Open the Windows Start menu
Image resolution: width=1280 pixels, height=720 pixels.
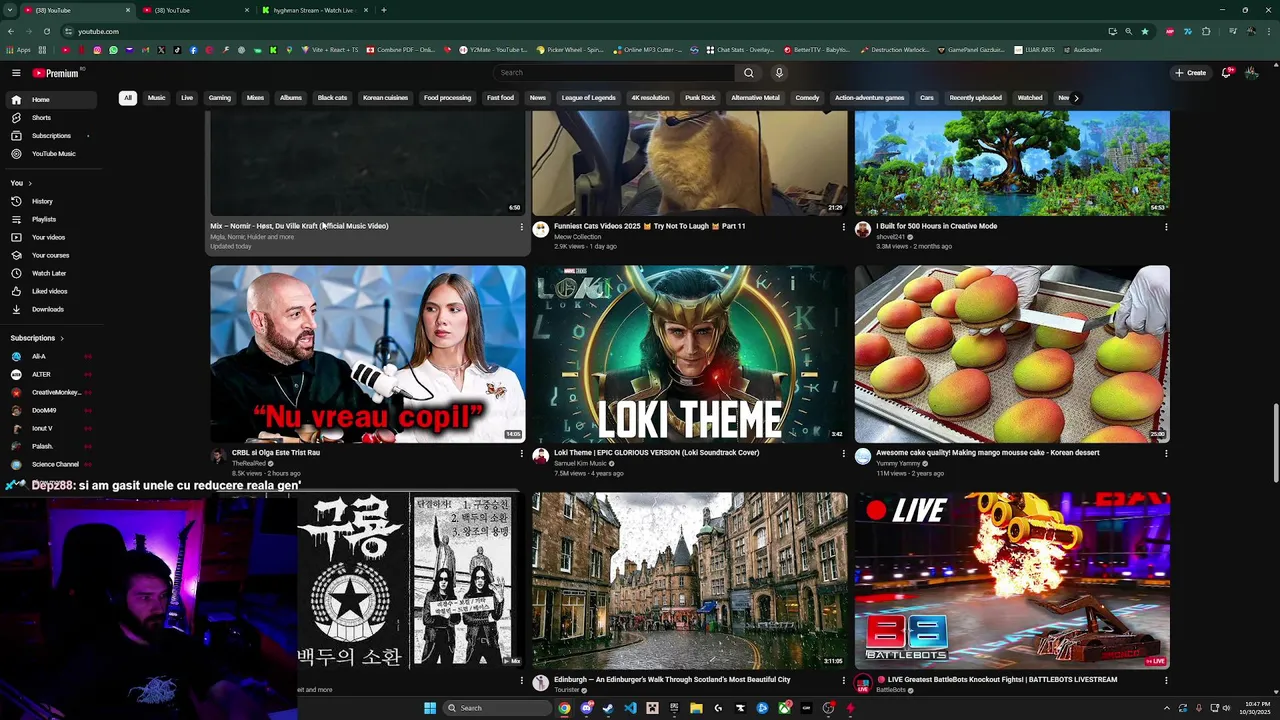tap(430, 708)
